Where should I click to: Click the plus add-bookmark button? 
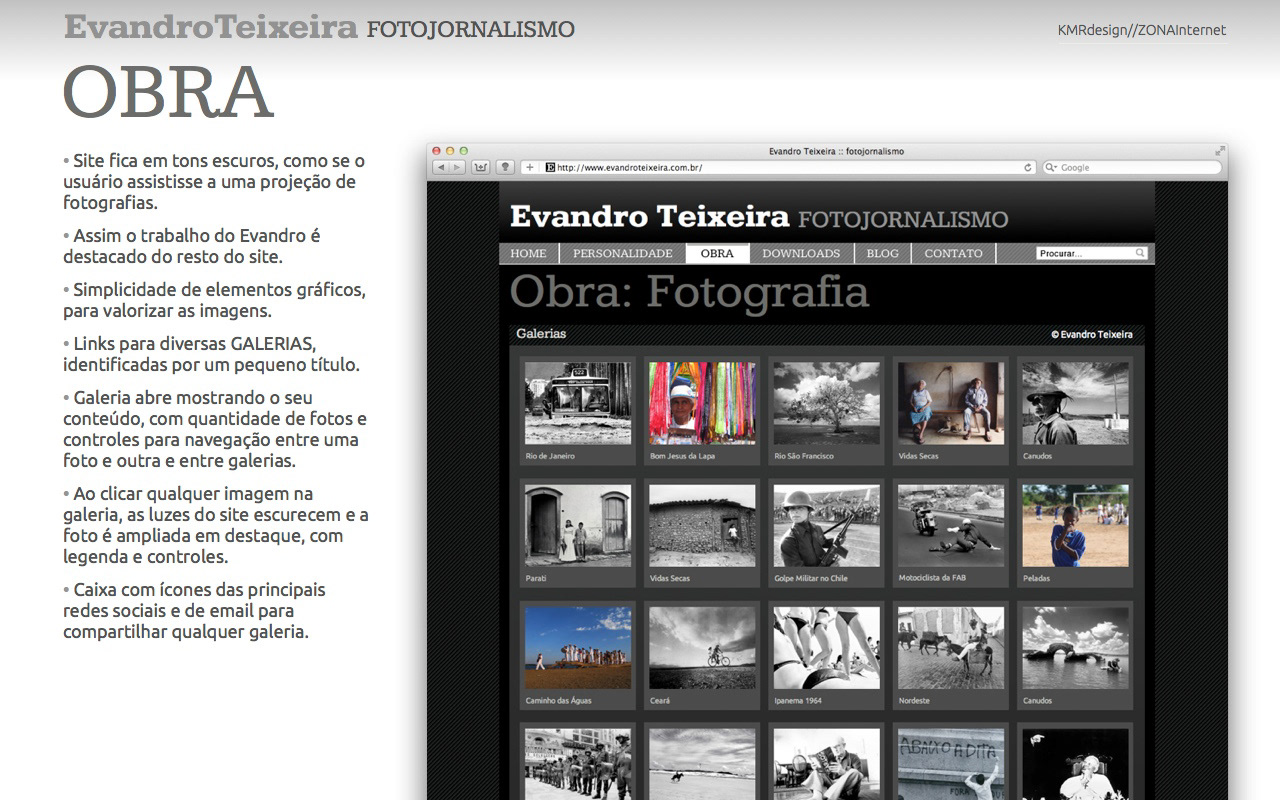point(531,167)
